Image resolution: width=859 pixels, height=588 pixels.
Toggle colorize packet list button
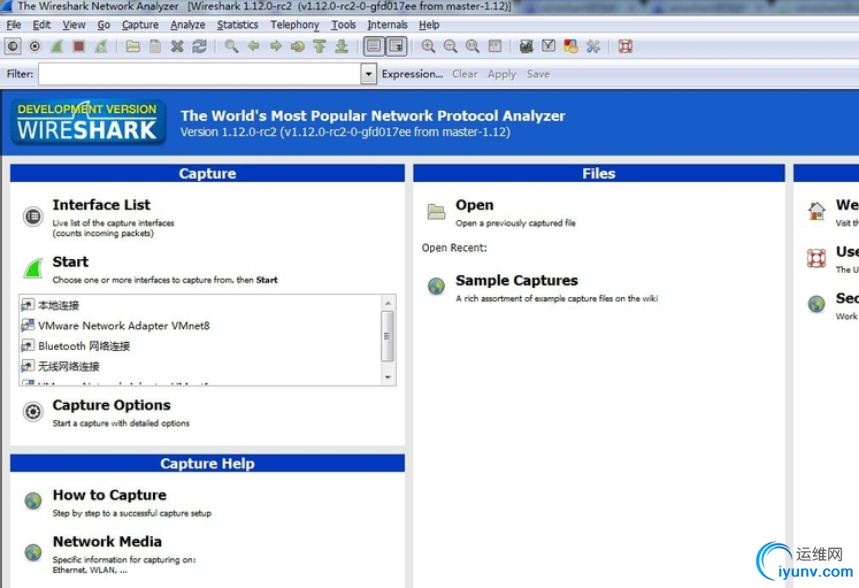click(x=374, y=47)
